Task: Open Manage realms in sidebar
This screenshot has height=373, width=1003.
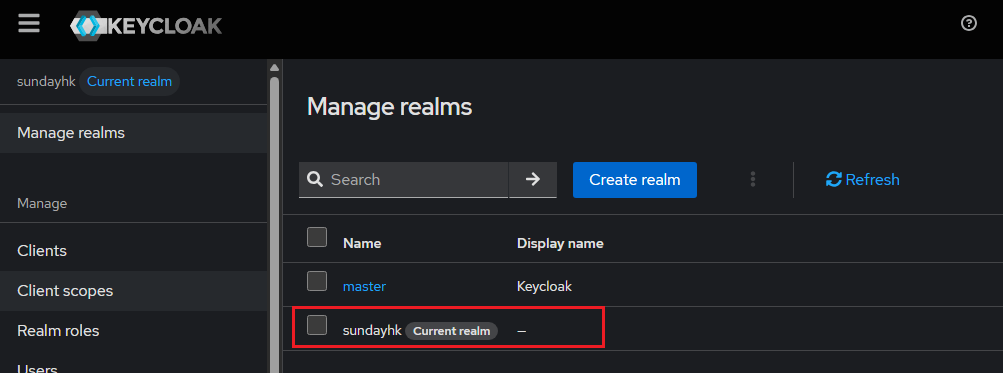Action: [x=133, y=133]
